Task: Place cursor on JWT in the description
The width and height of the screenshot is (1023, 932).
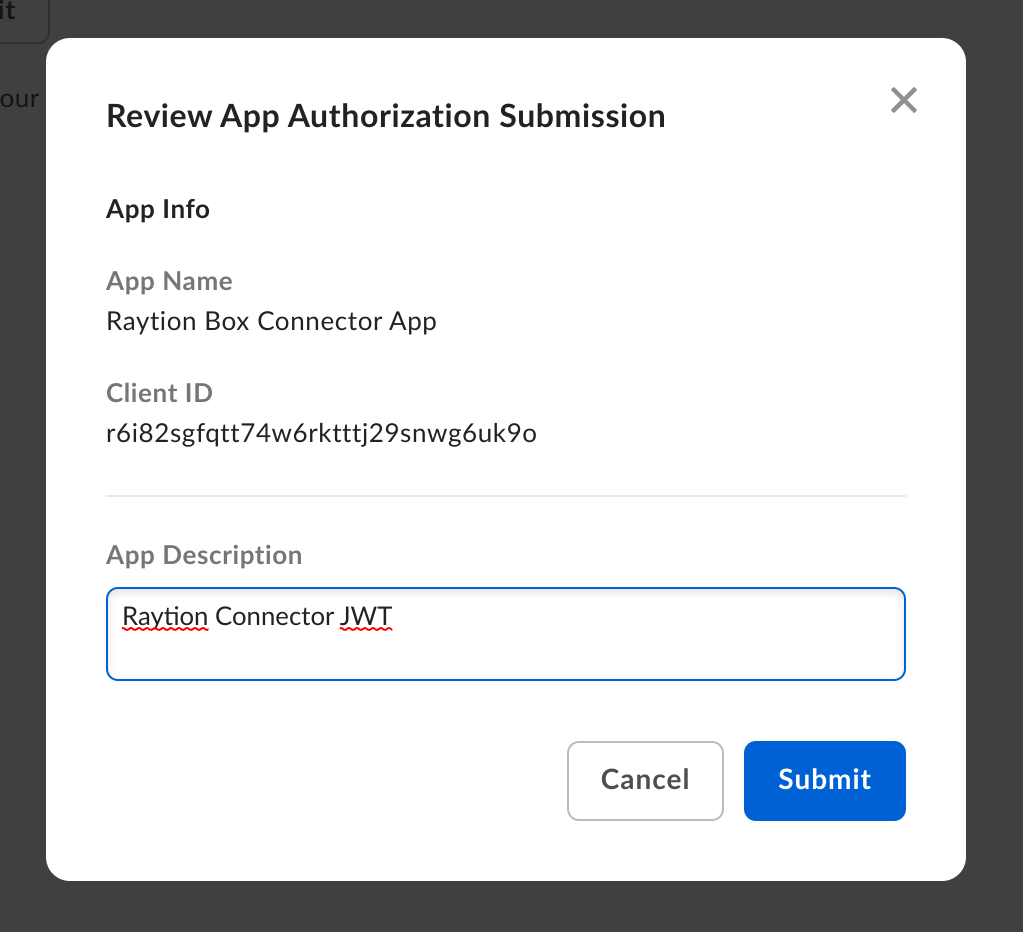Action: click(366, 616)
